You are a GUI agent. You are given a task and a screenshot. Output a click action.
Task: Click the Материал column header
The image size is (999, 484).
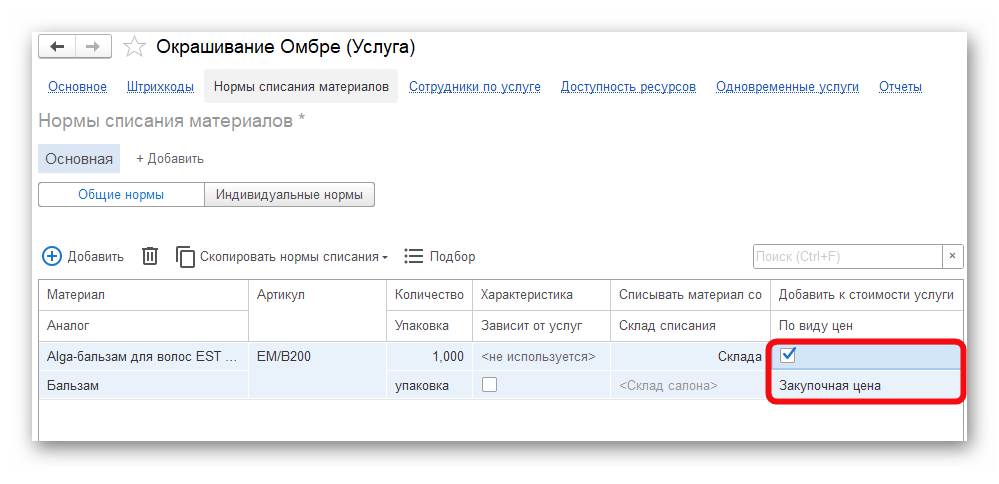[x=143, y=295]
